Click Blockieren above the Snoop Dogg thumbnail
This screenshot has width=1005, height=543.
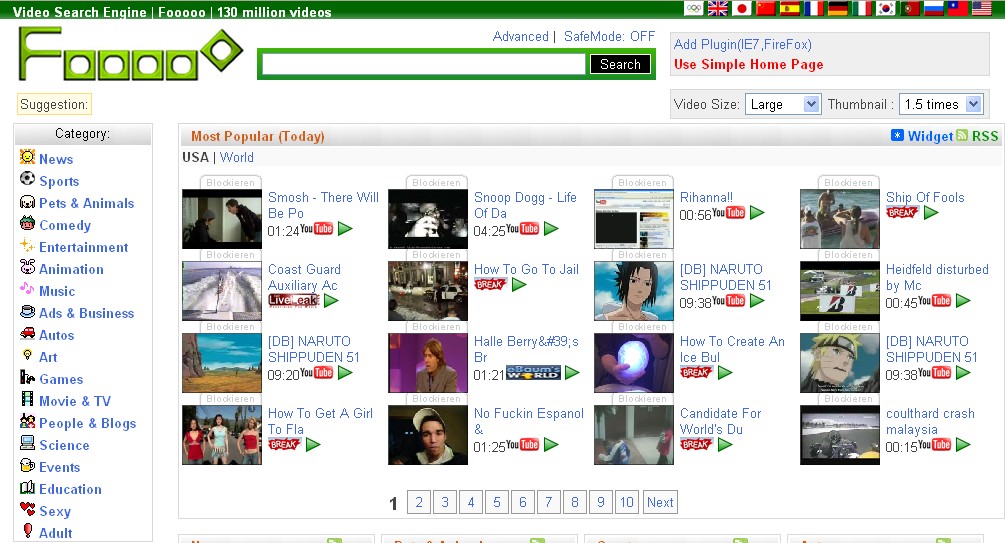(436, 183)
